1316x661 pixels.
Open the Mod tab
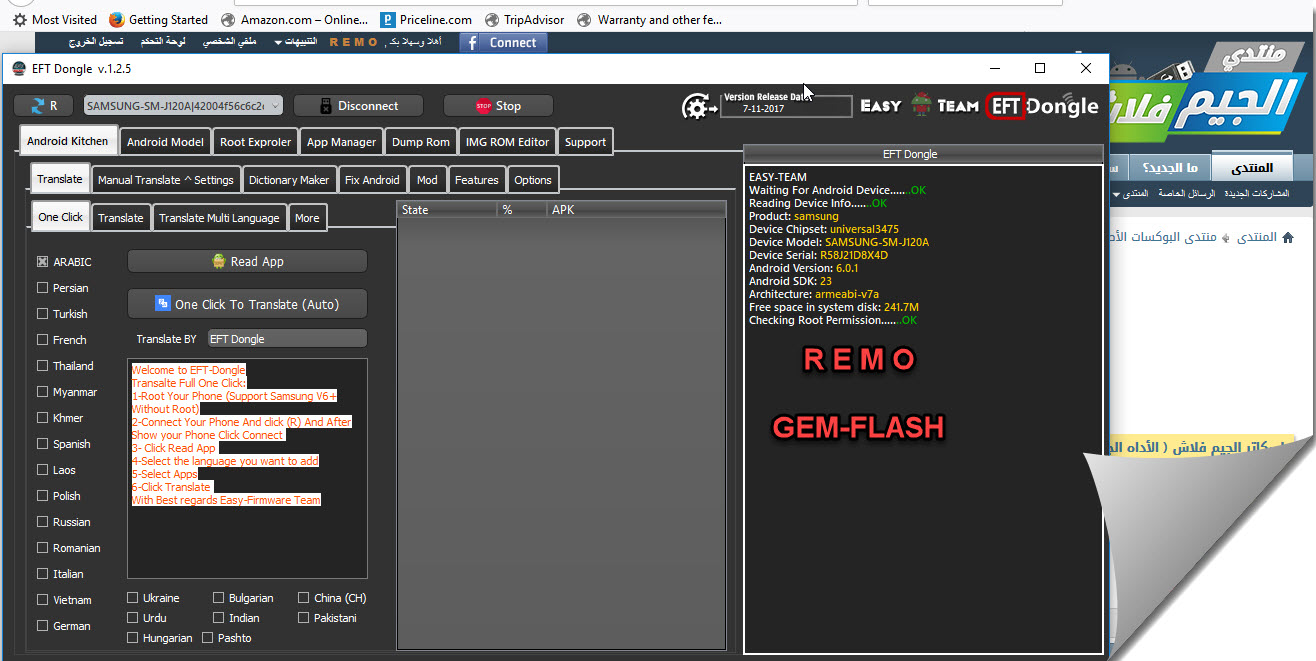(x=427, y=180)
